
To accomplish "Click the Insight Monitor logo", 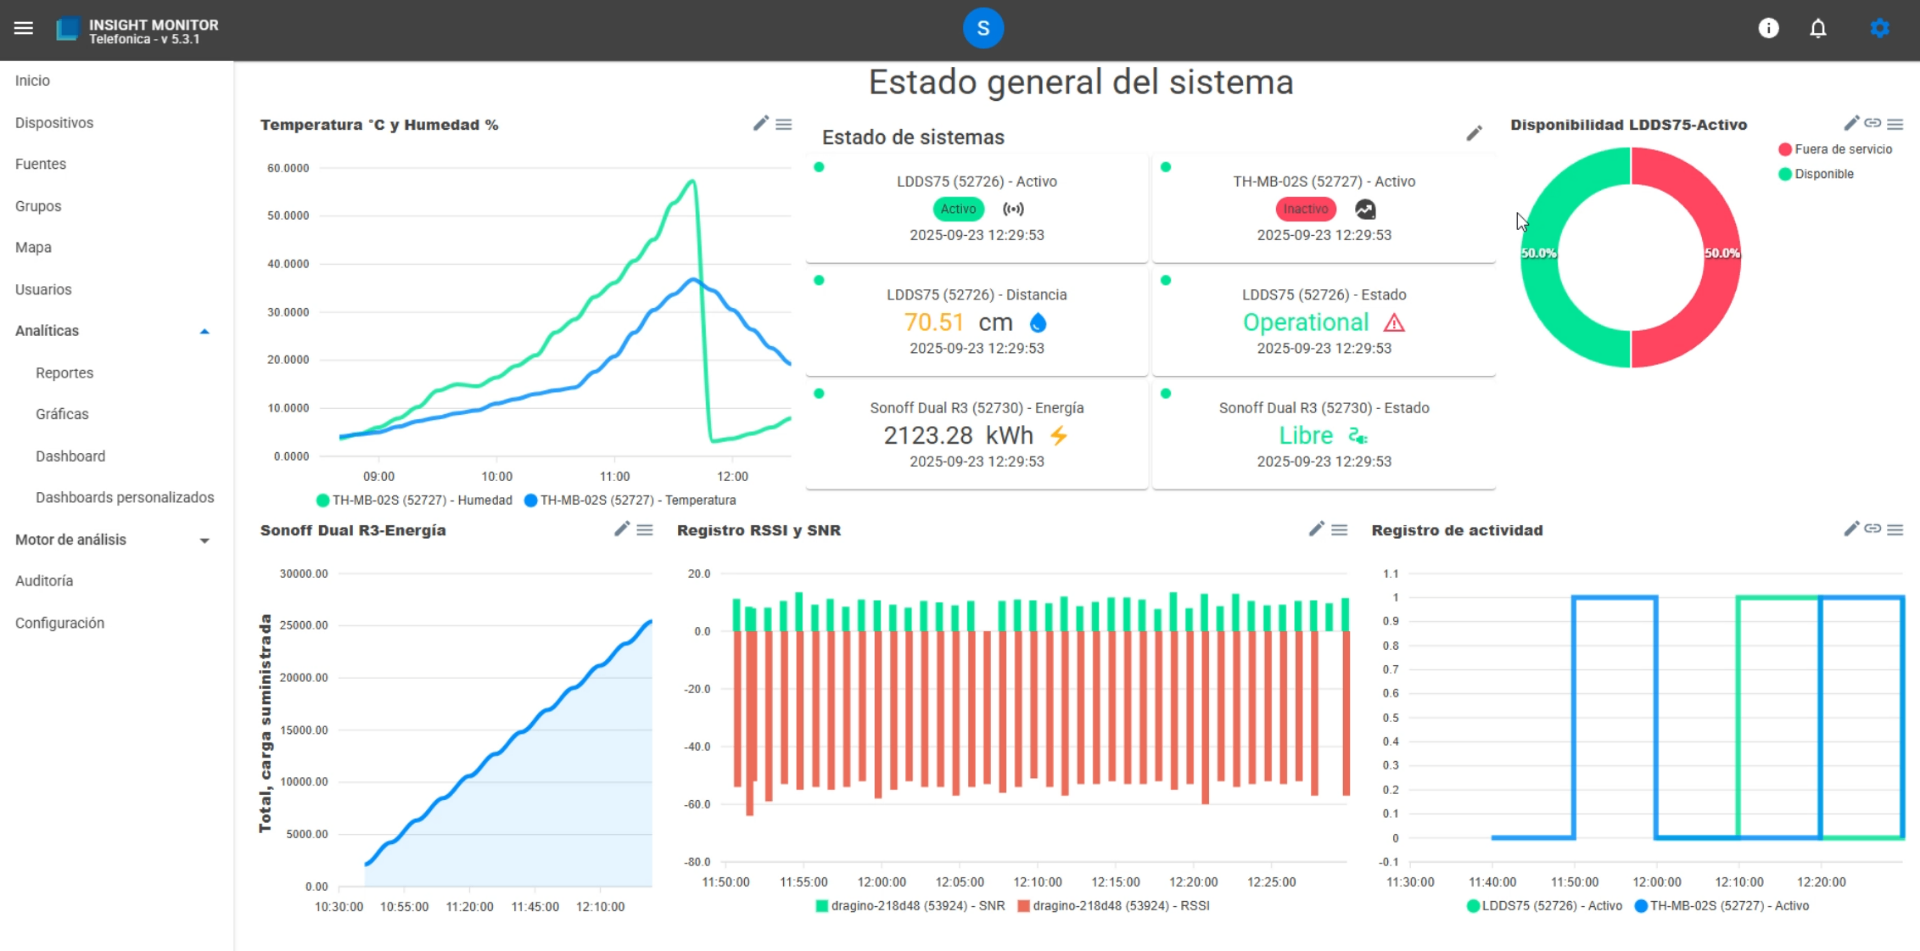I will point(67,29).
